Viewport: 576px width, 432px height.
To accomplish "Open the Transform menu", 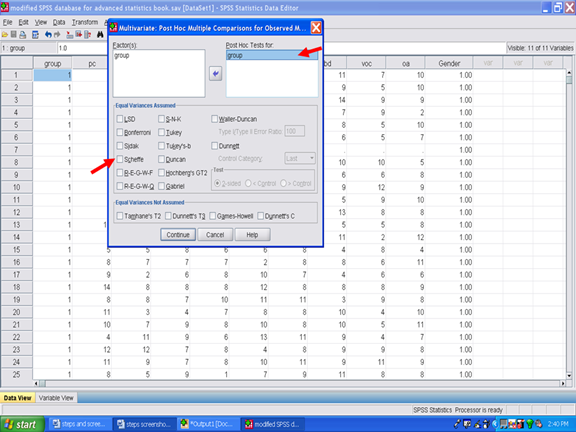I will 85,22.
